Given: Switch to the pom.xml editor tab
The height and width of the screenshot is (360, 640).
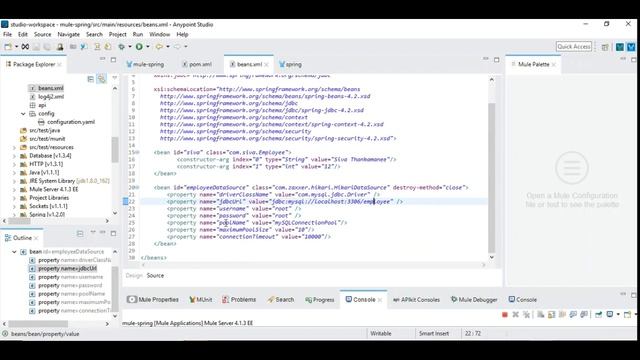Looking at the screenshot, I should (x=197, y=64).
